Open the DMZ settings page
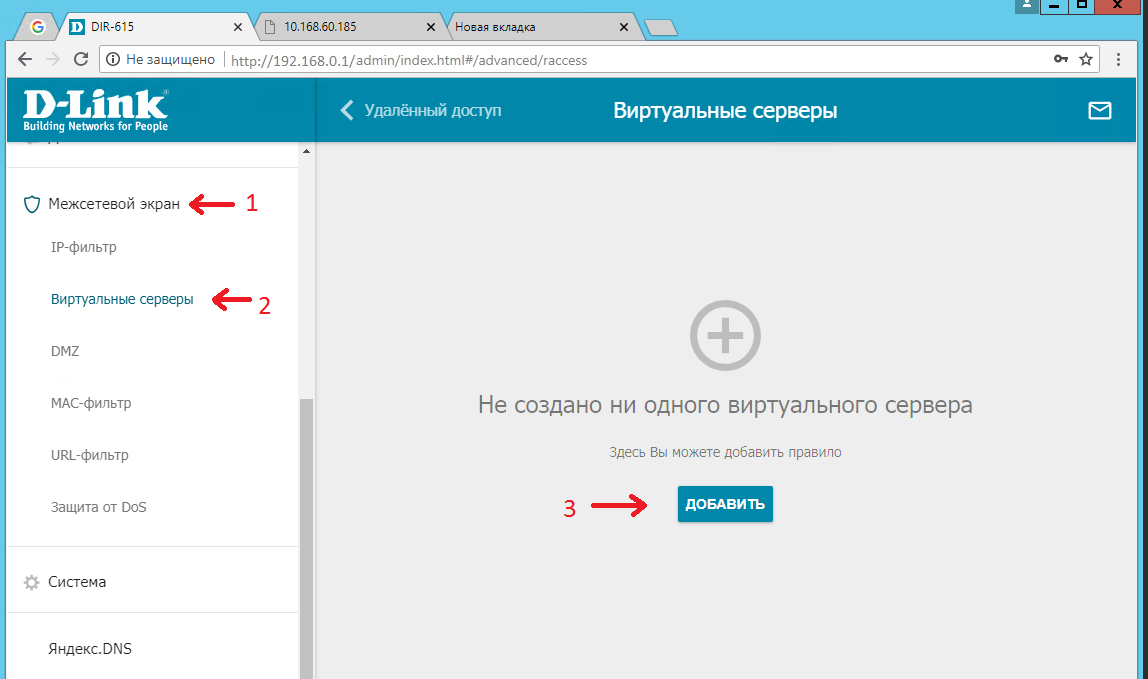Screen dimensions: 1148x679 point(65,352)
